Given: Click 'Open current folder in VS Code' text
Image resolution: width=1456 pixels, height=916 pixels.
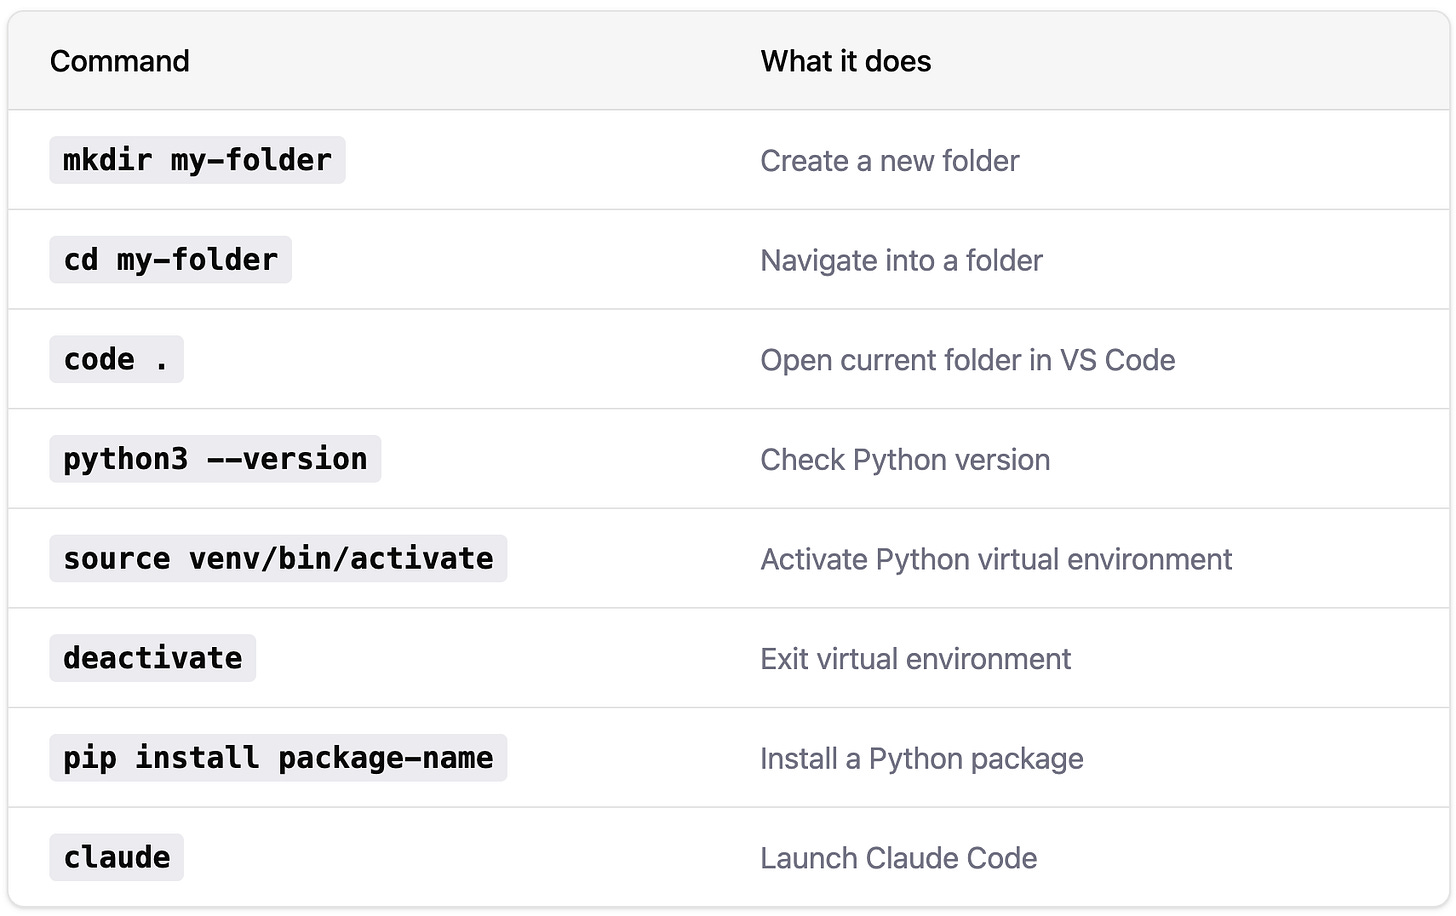Looking at the screenshot, I should pyautogui.click(x=968, y=360).
